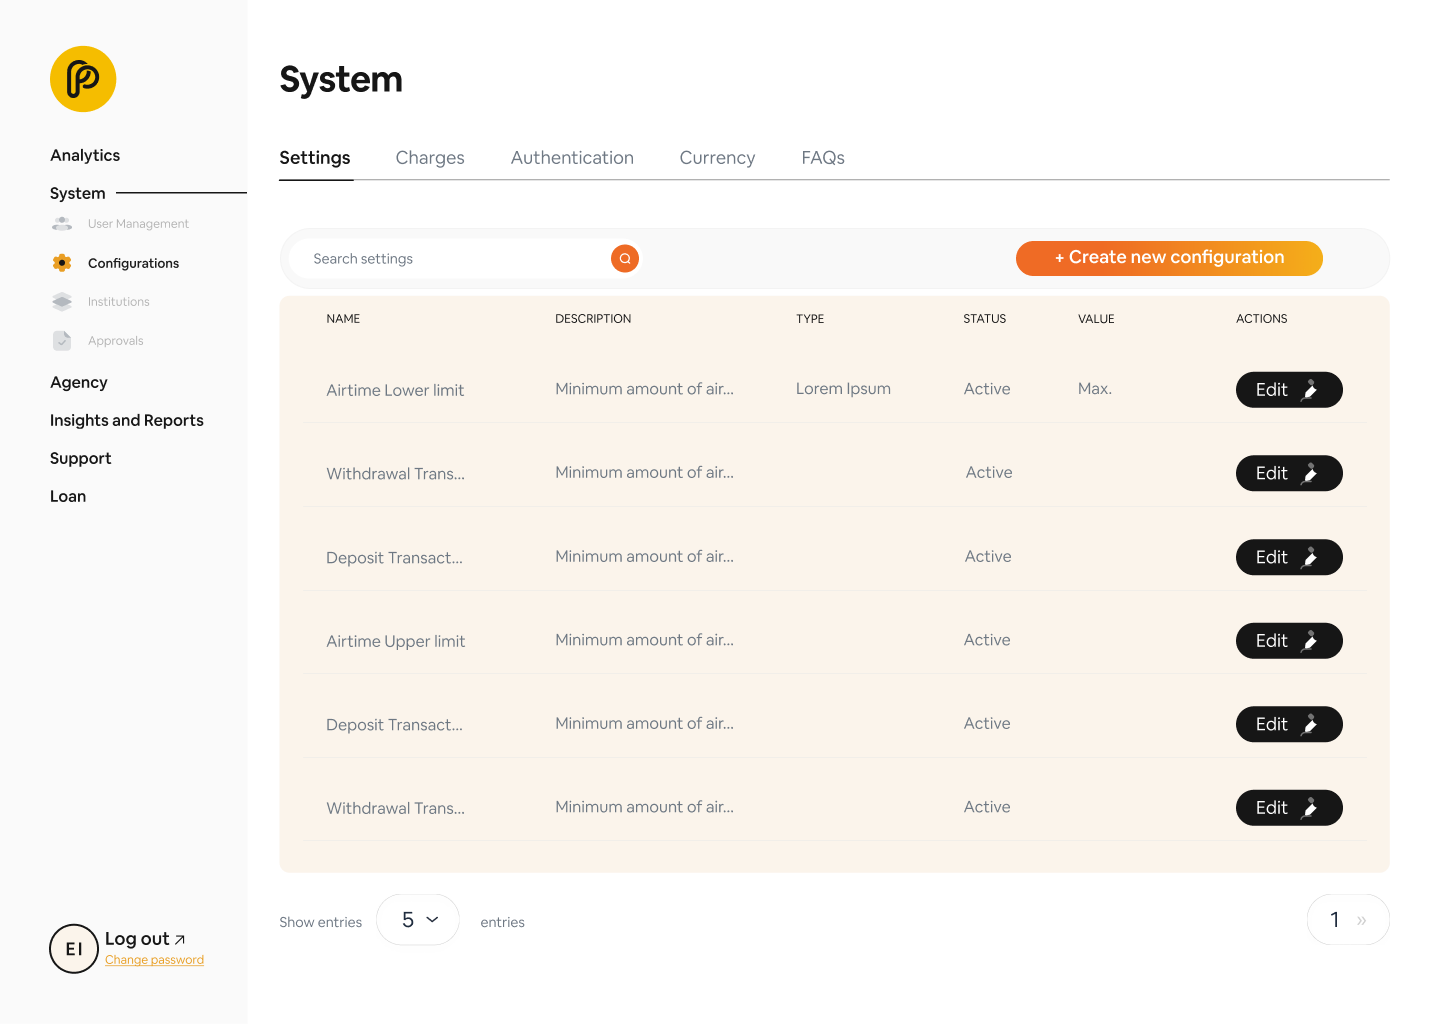Viewport: 1440px width, 1024px height.
Task: Click the orange Configurations gear icon
Action: (x=62, y=263)
